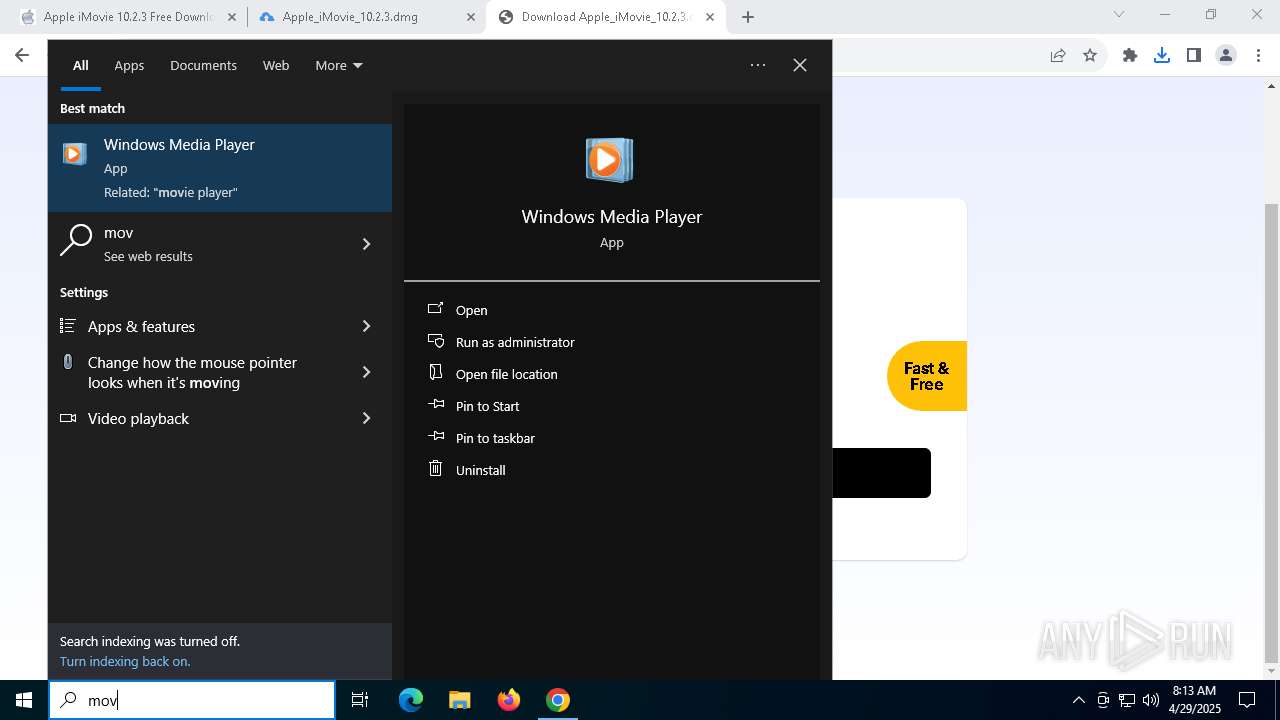Click the mouse pointer settings icon
This screenshot has width=1280, height=720.
68,362
